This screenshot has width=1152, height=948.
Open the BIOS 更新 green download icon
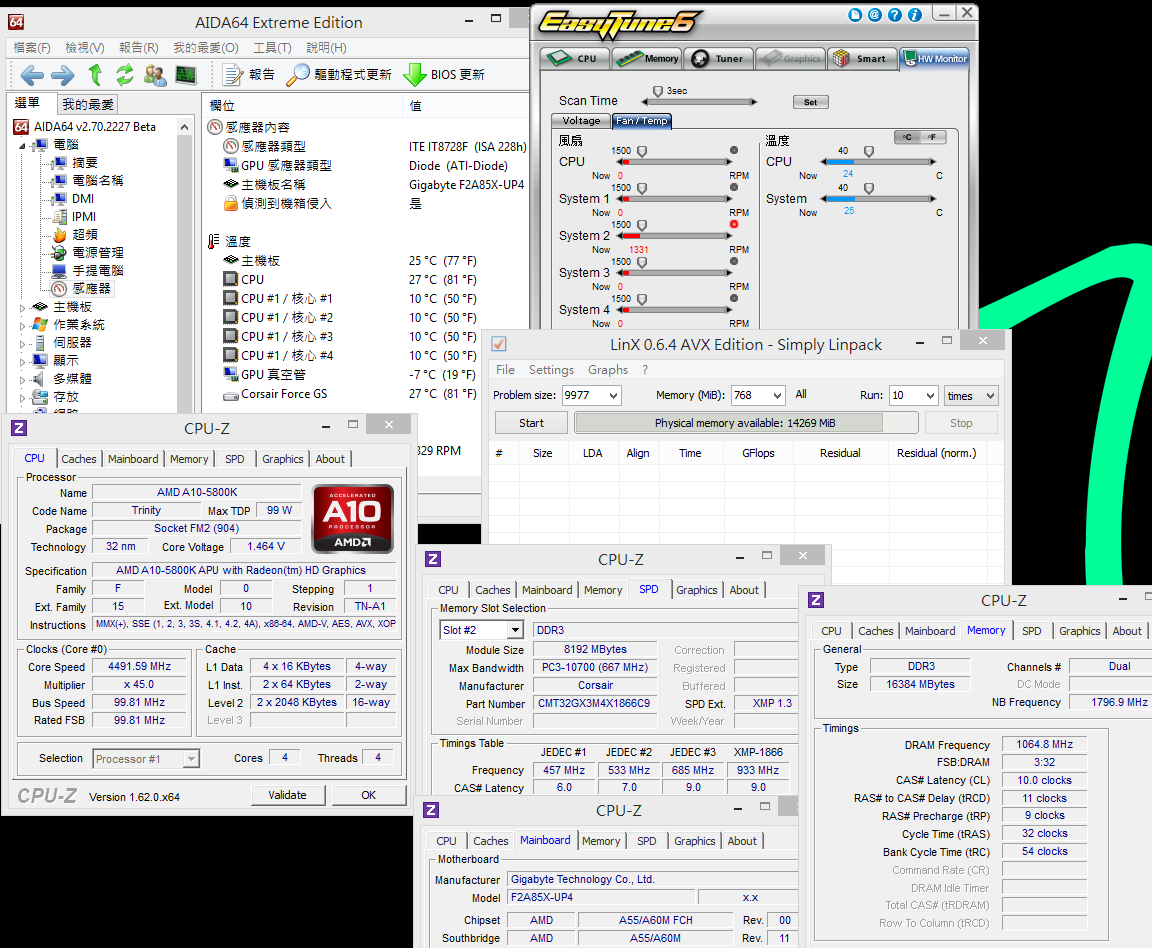414,75
